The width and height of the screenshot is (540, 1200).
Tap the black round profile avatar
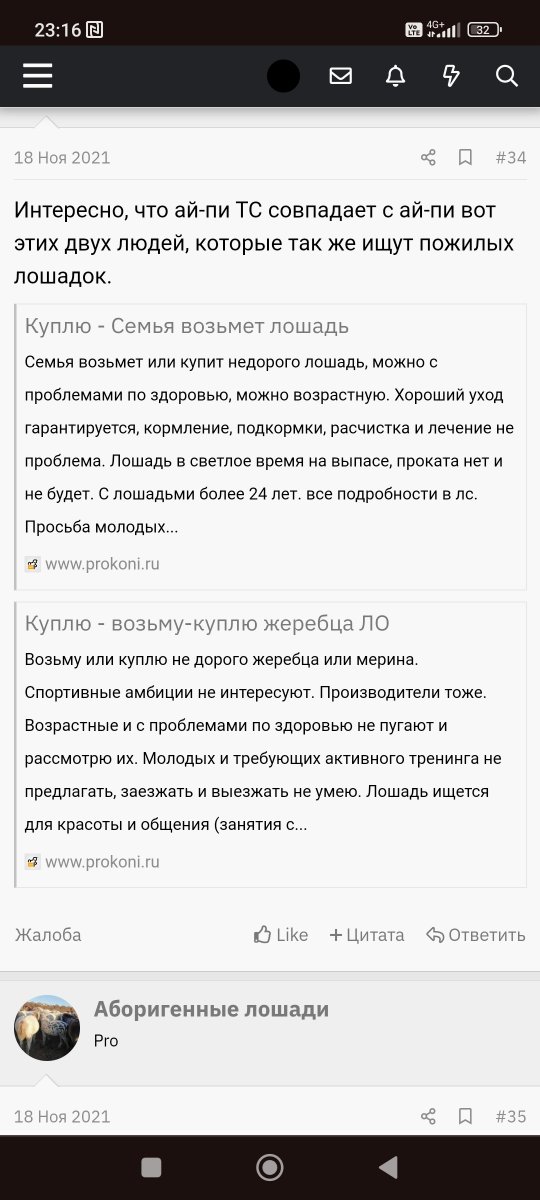tap(283, 76)
